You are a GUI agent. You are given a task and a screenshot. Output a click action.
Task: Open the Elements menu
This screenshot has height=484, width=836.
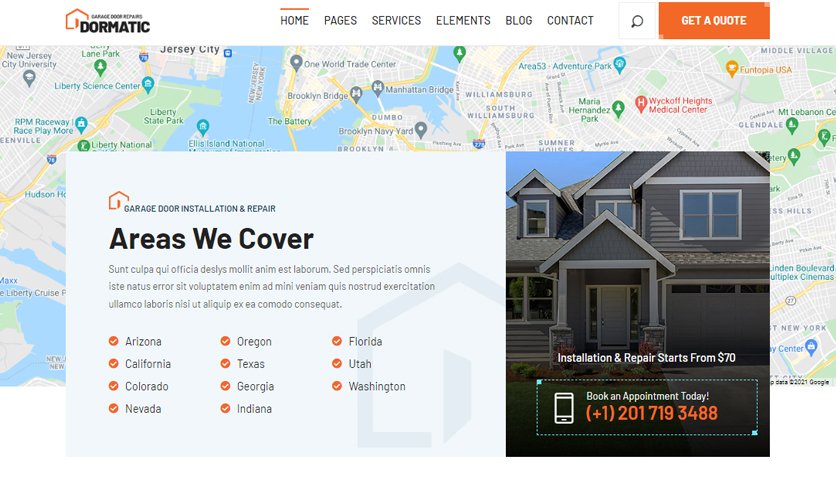pyautogui.click(x=463, y=21)
